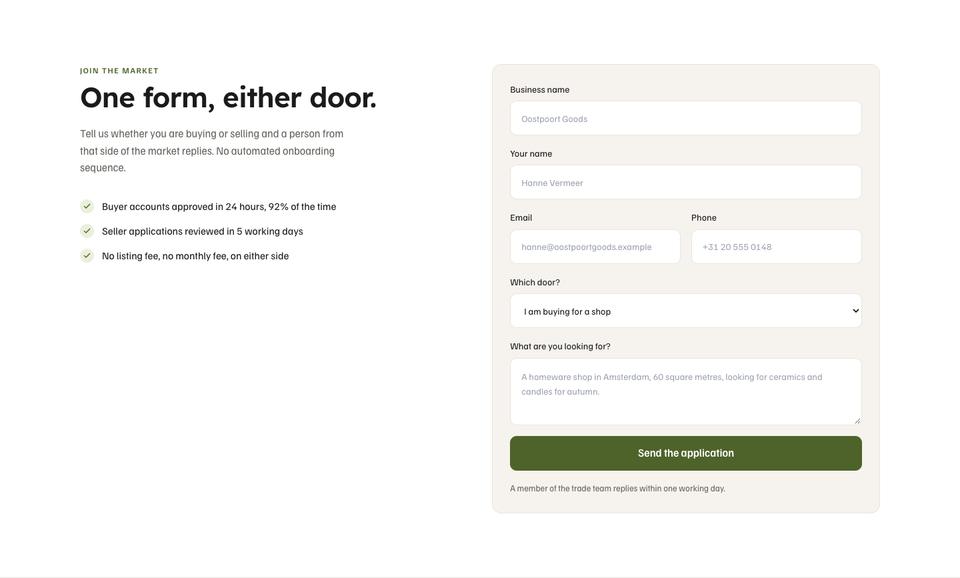Click the checkmark icon beside Seller applications
The image size is (960, 578).
point(87,231)
